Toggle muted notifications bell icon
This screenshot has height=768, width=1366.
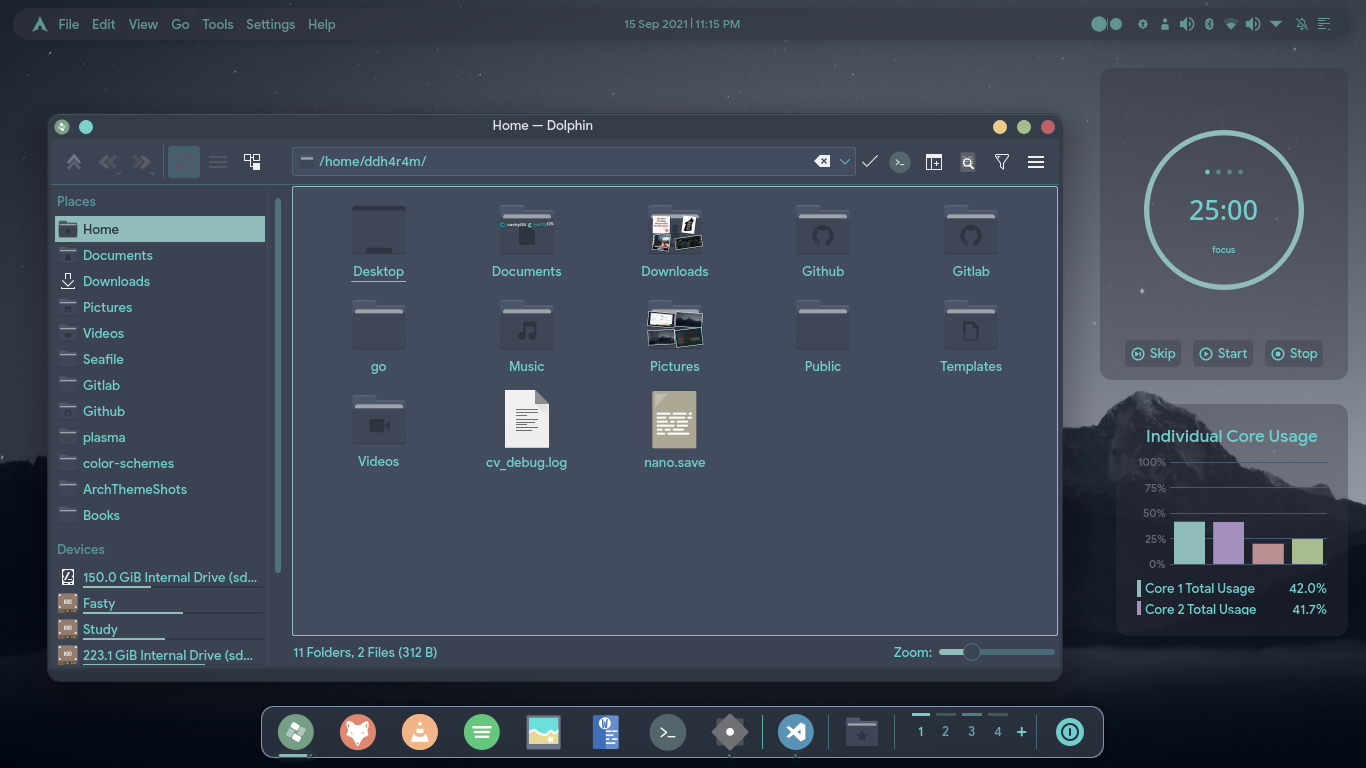coord(1302,24)
